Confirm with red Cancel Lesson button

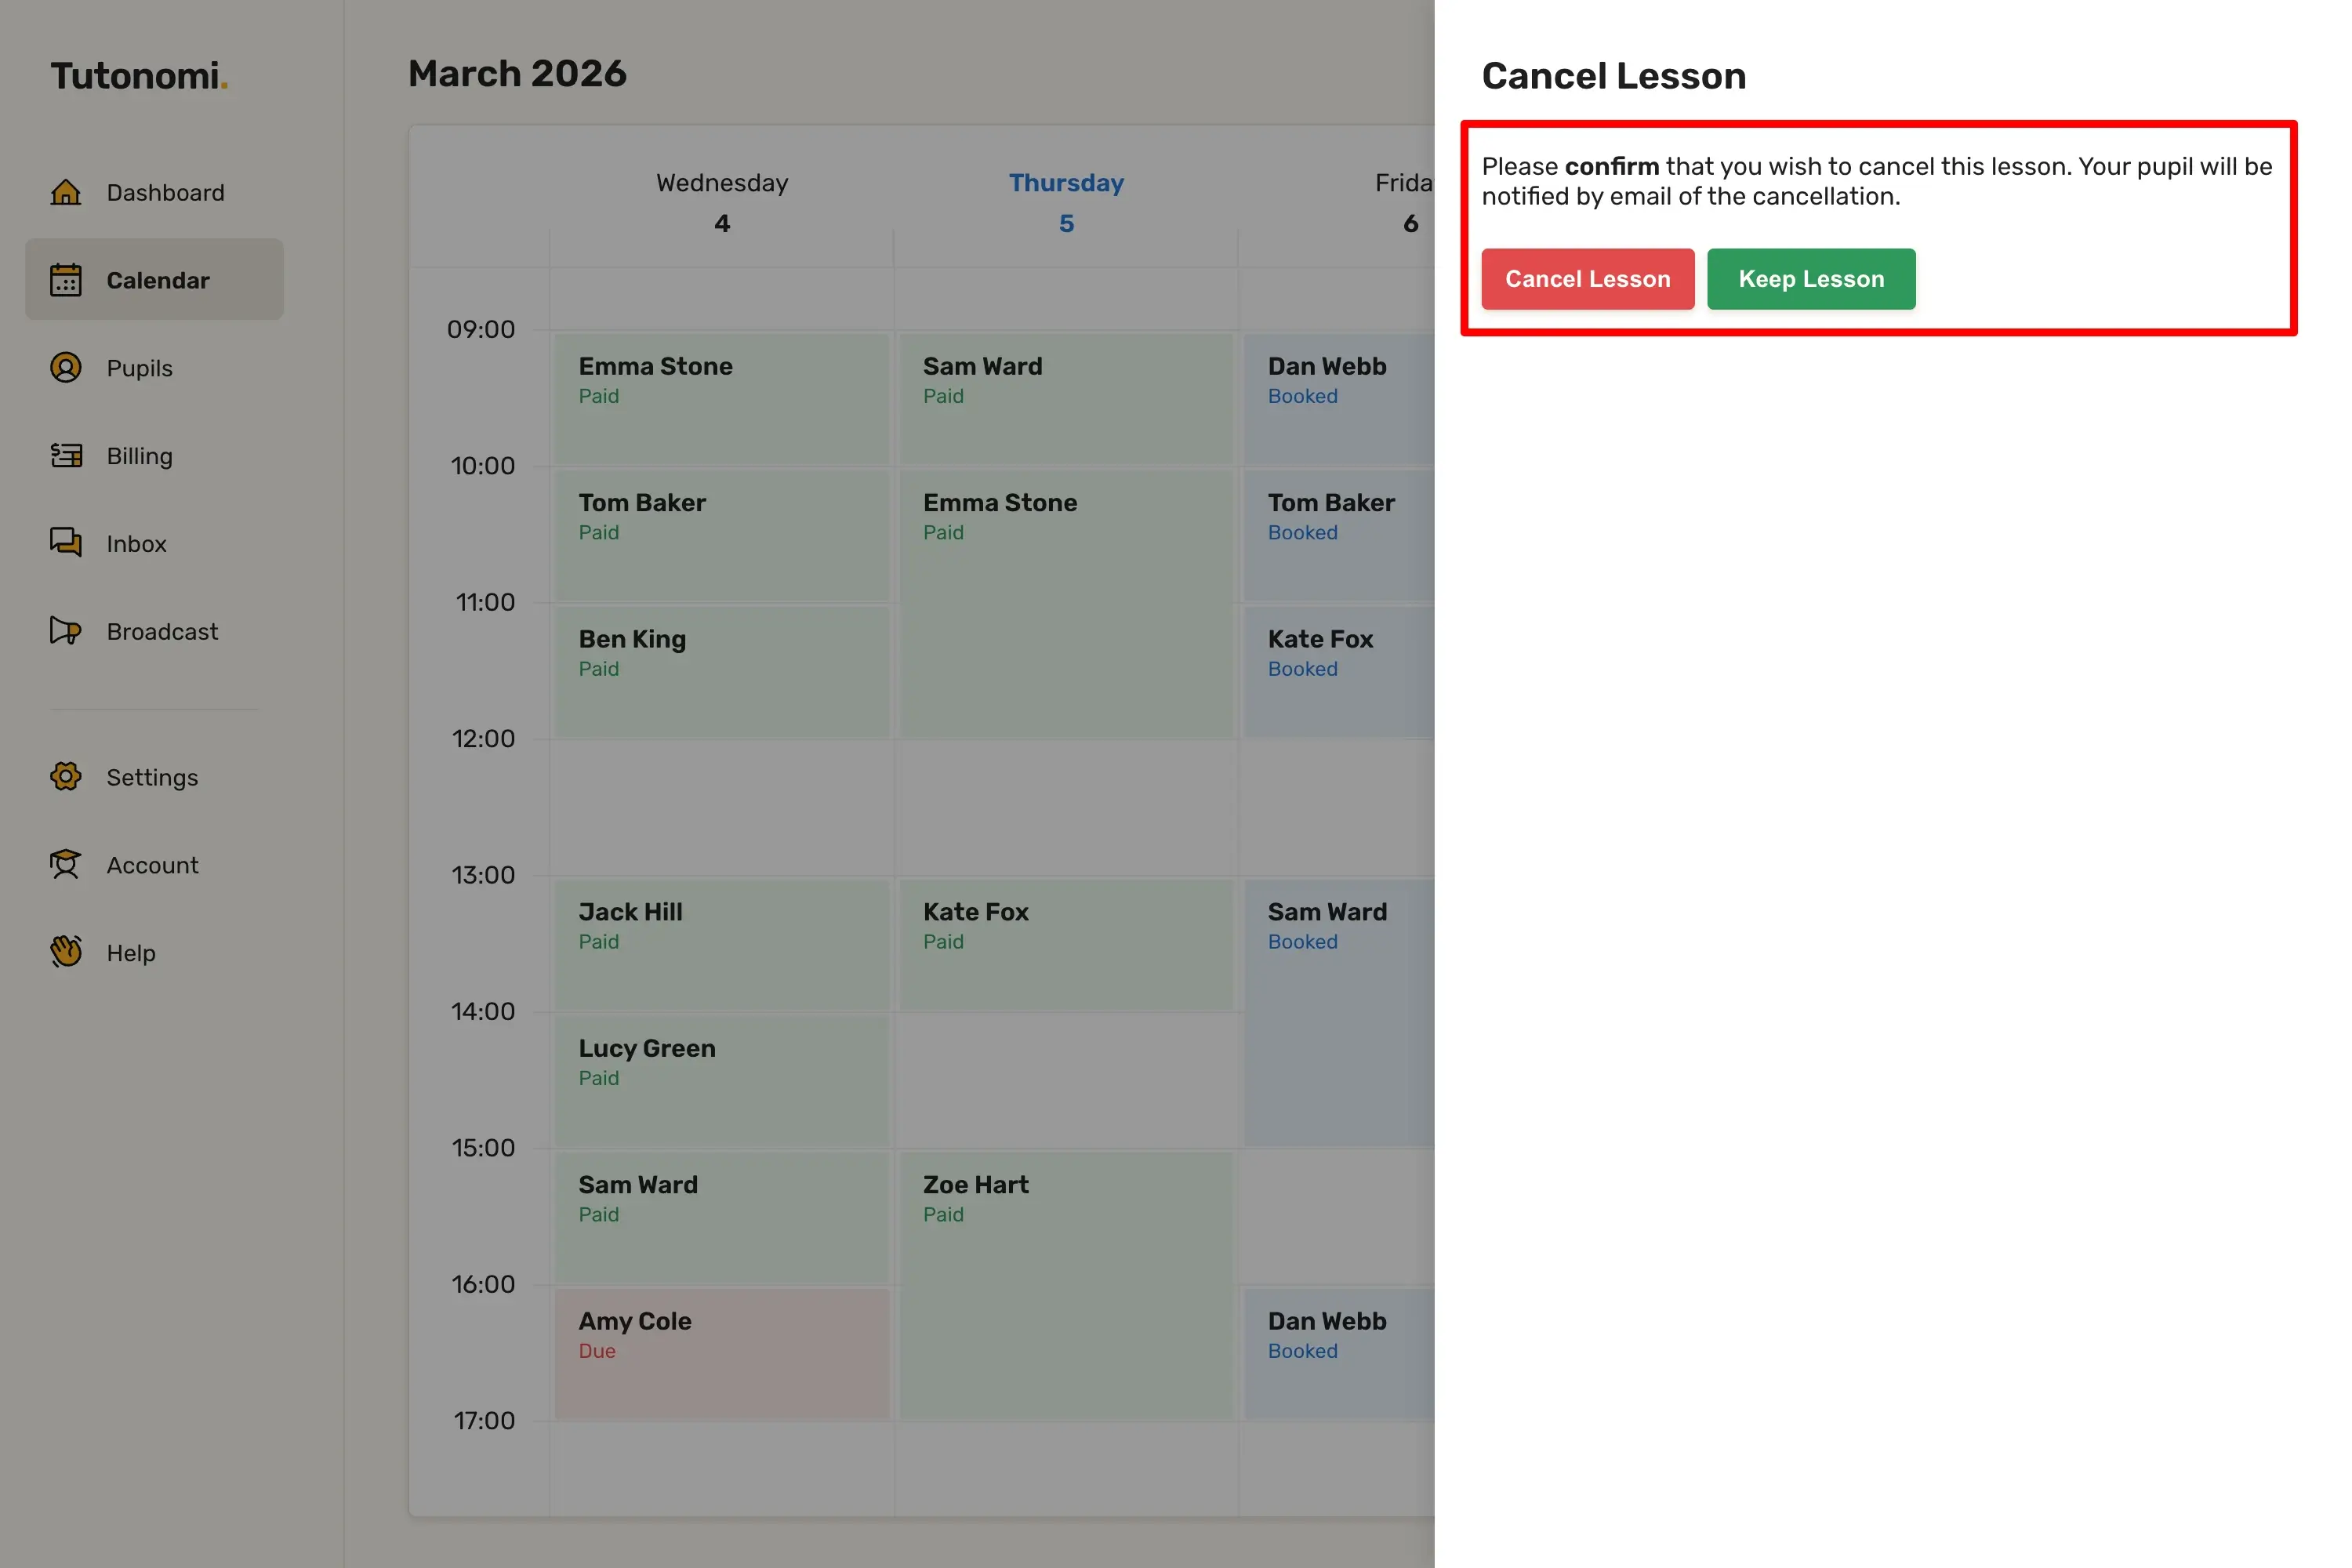point(1587,279)
